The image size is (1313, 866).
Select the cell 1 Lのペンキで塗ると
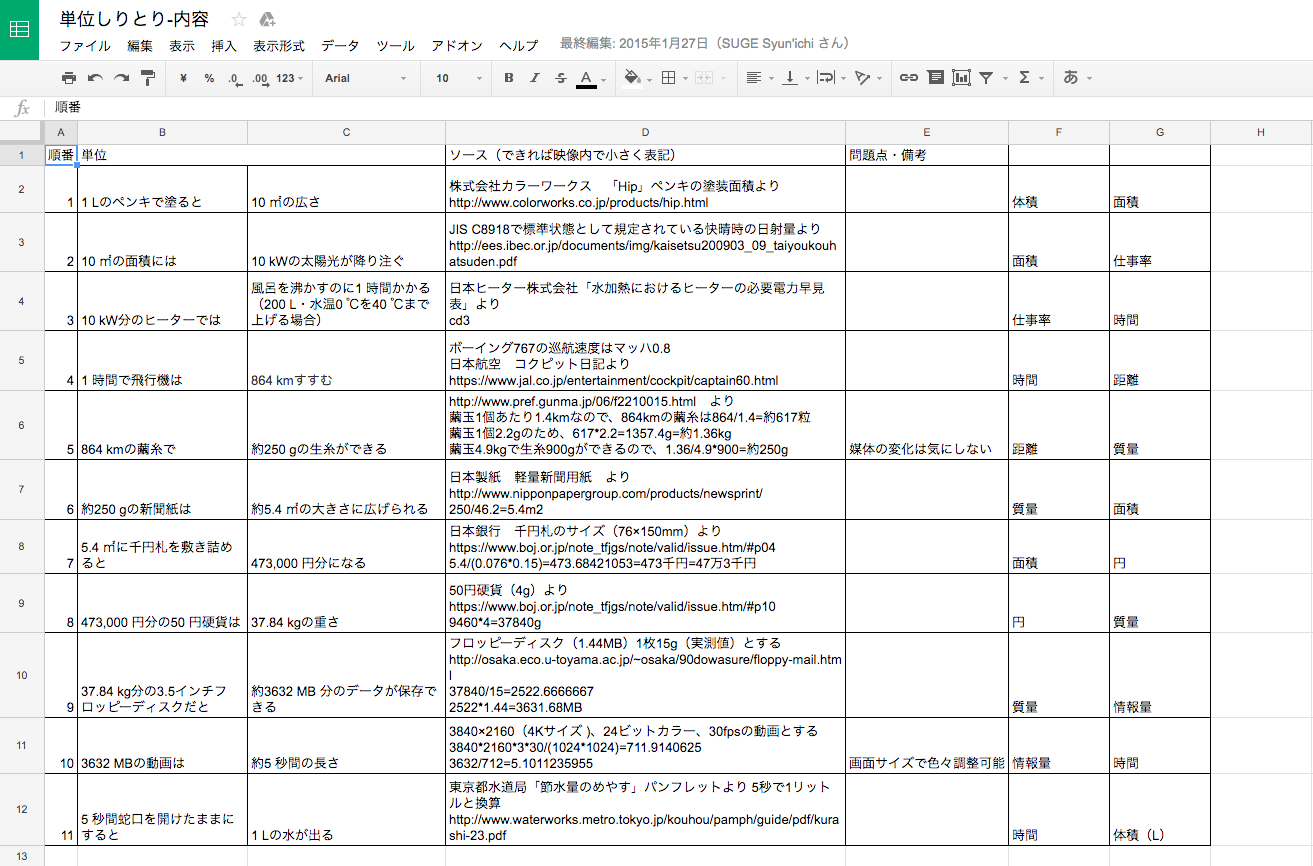click(x=163, y=188)
